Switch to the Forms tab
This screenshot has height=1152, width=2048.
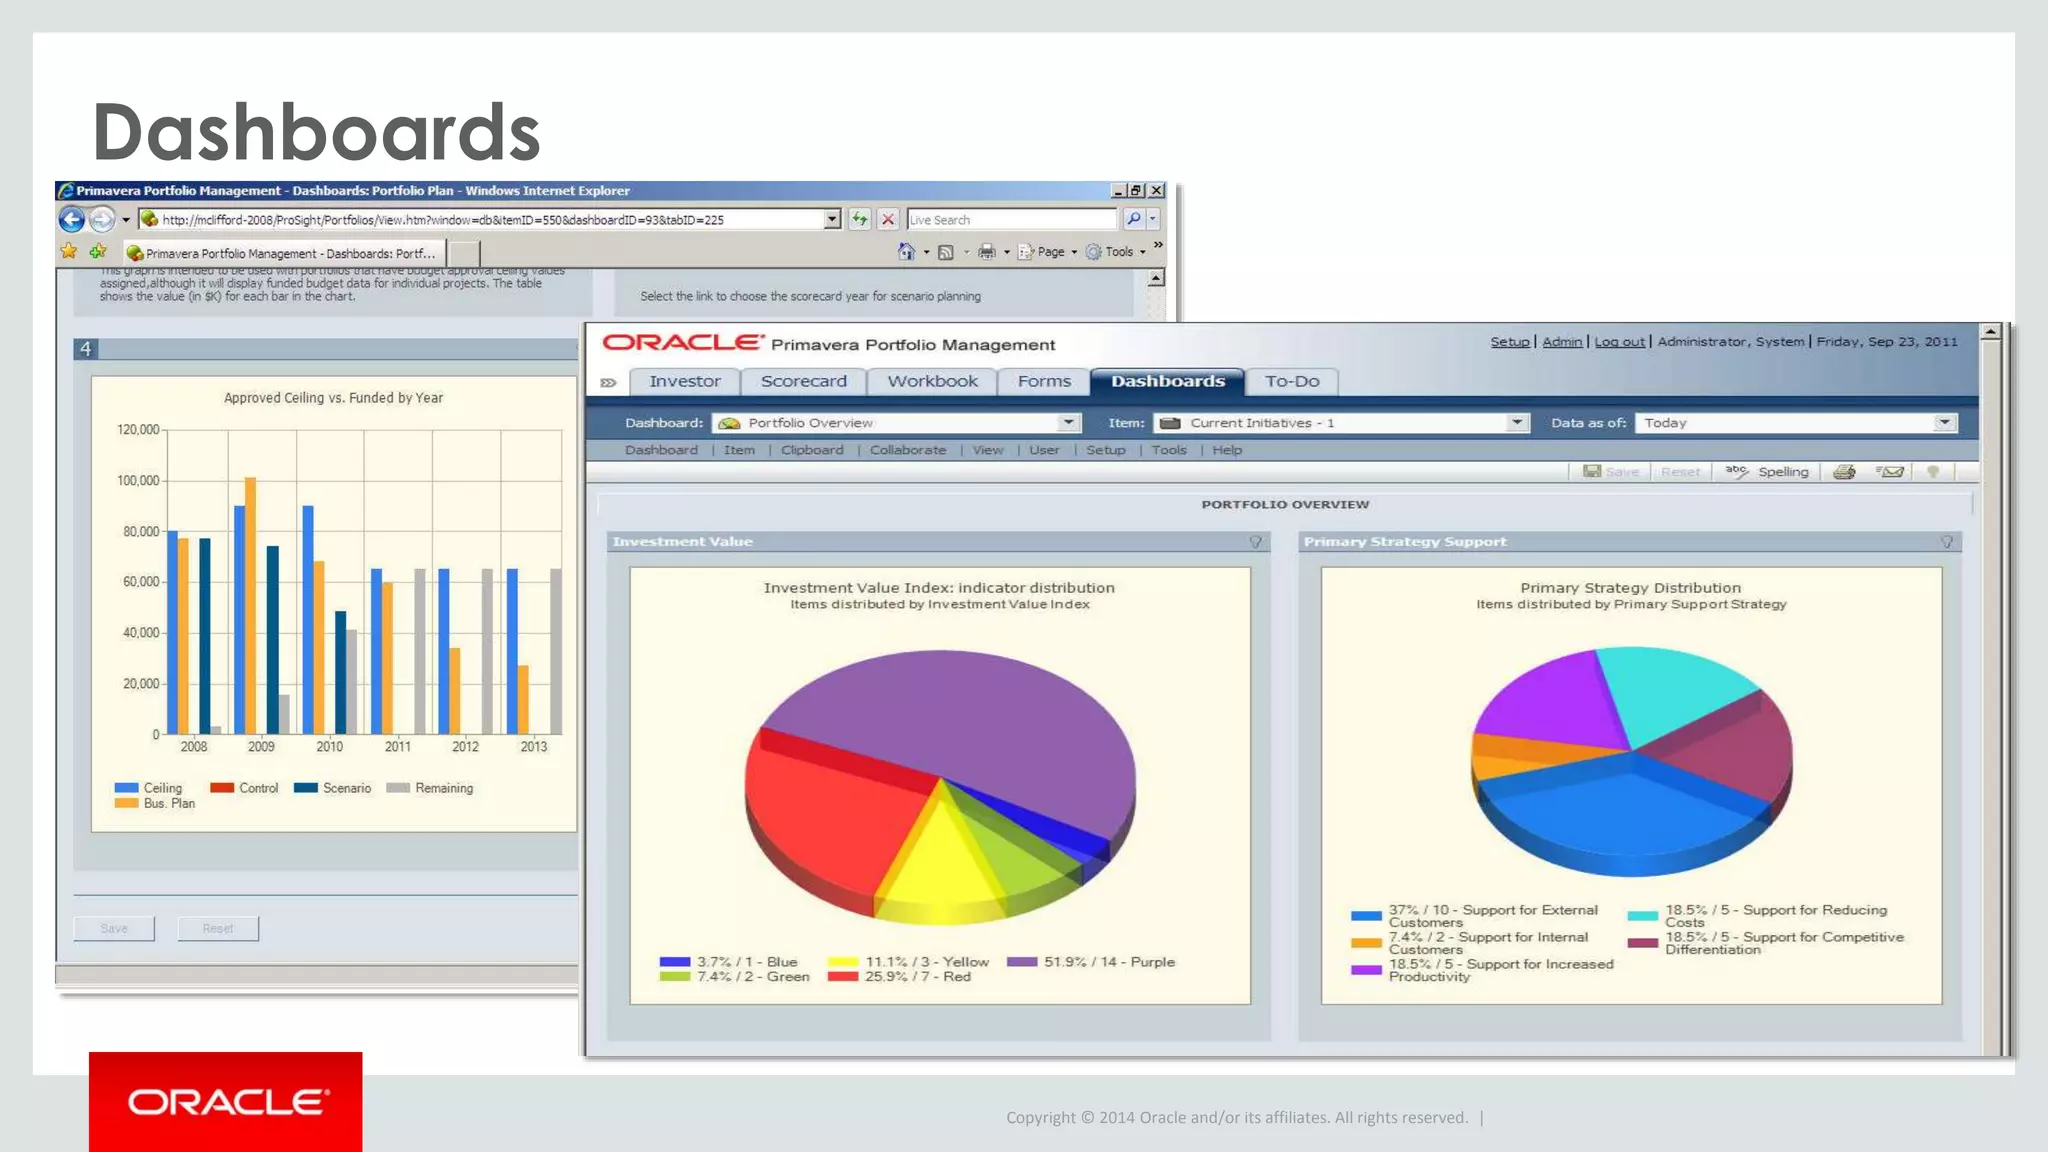coord(1044,382)
